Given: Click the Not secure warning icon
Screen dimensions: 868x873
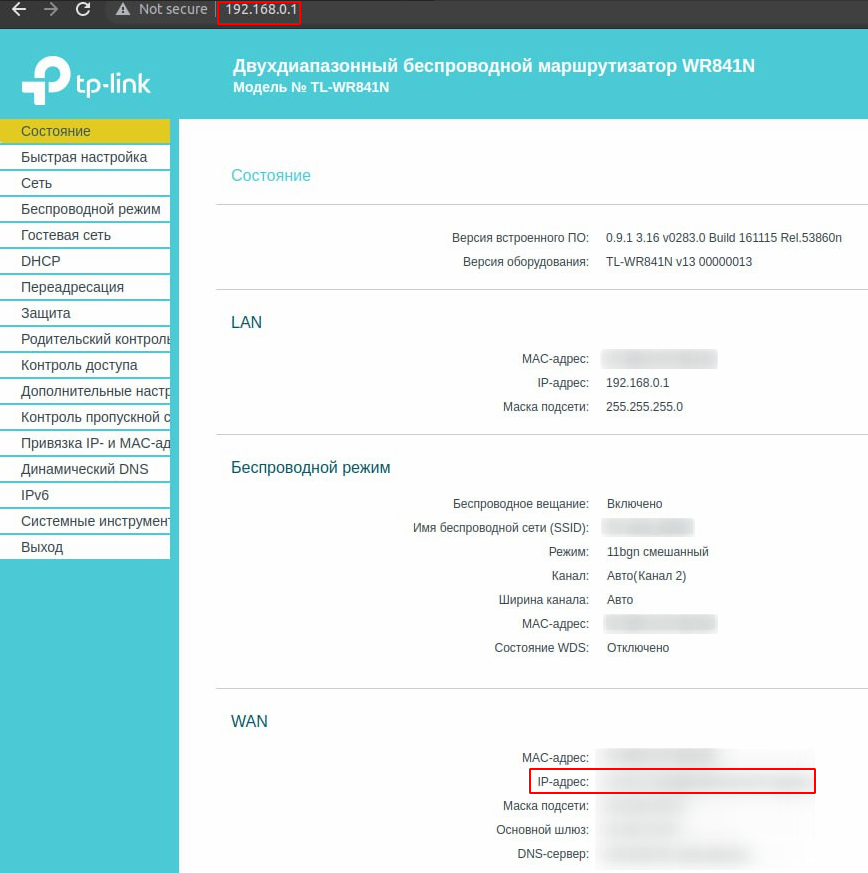Looking at the screenshot, I should pyautogui.click(x=123, y=10).
